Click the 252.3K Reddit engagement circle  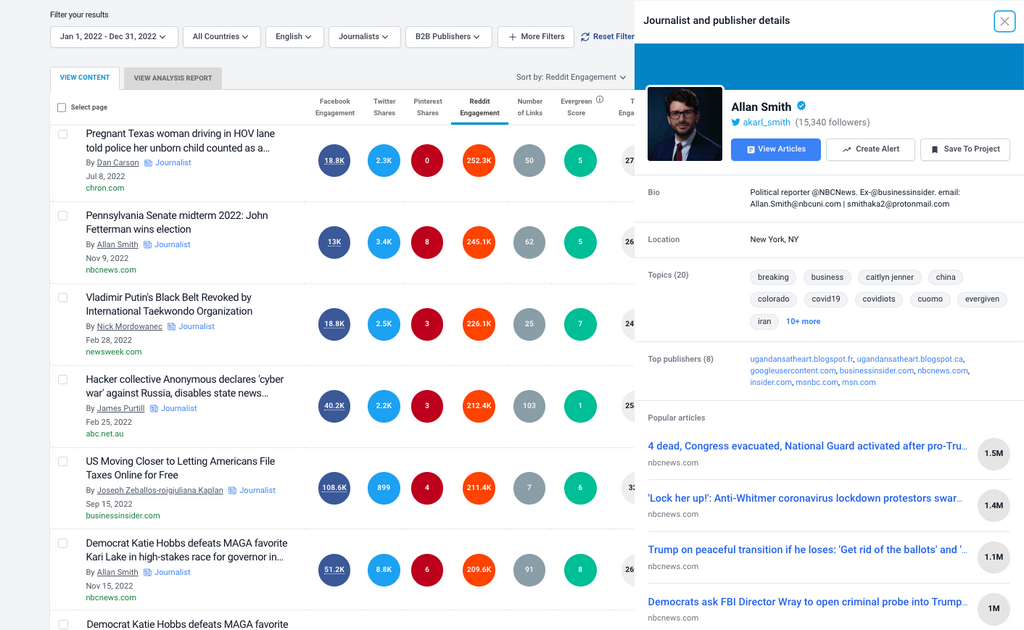tap(479, 161)
